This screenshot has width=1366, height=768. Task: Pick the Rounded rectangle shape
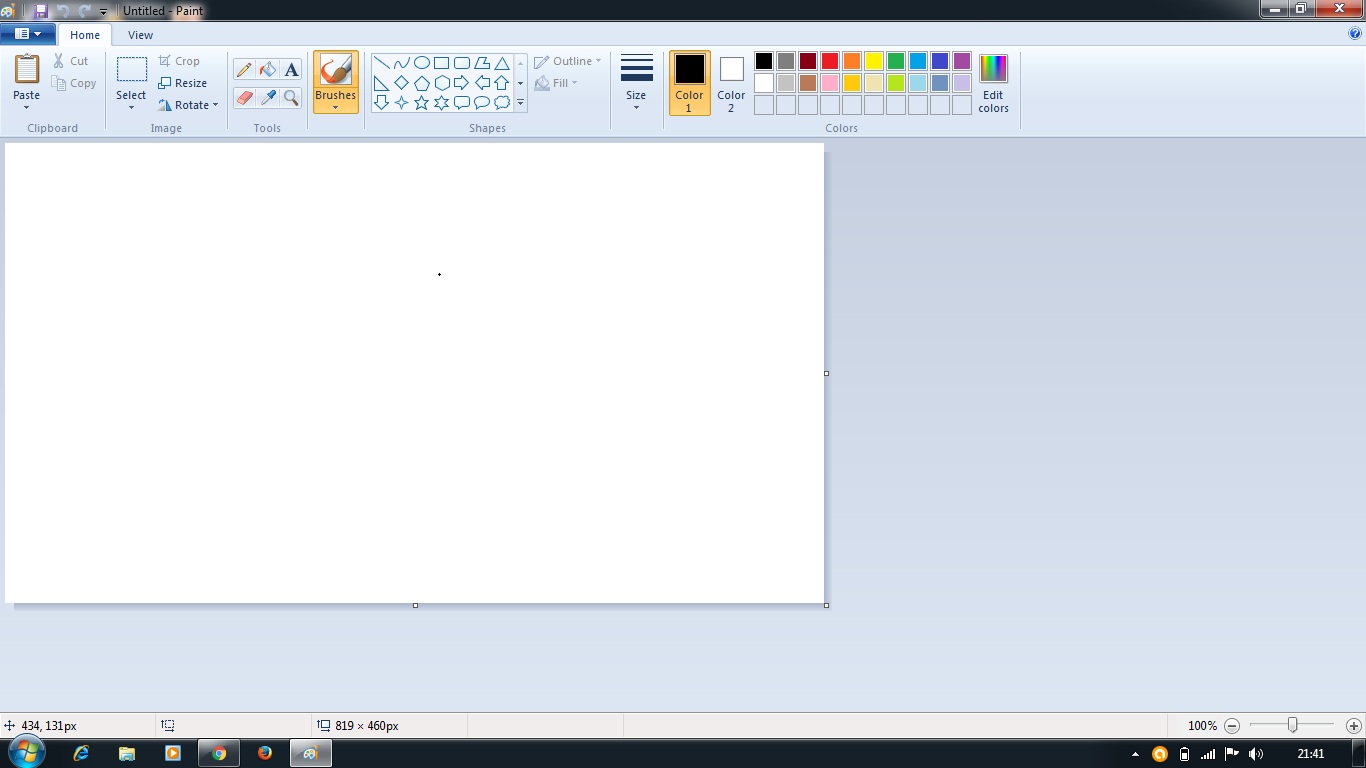pos(461,62)
